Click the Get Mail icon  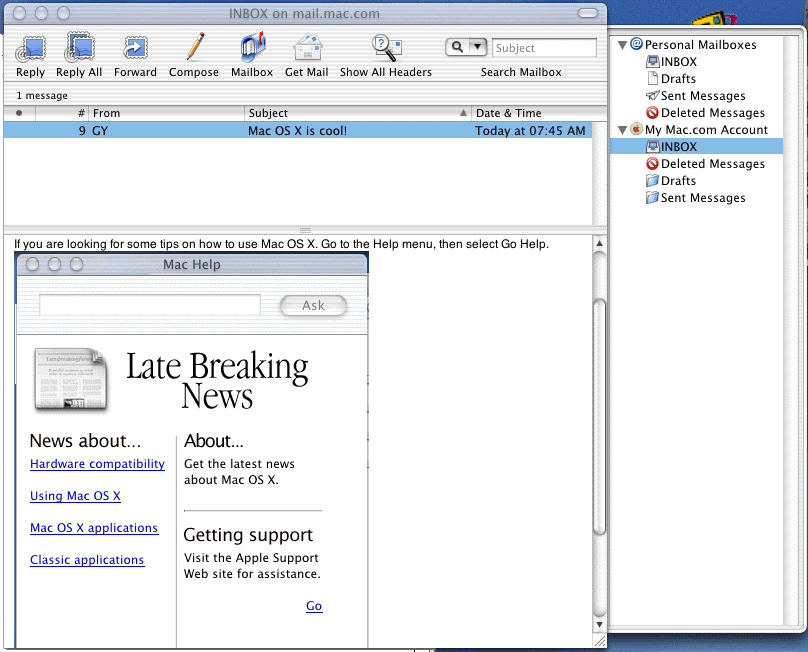[x=308, y=47]
